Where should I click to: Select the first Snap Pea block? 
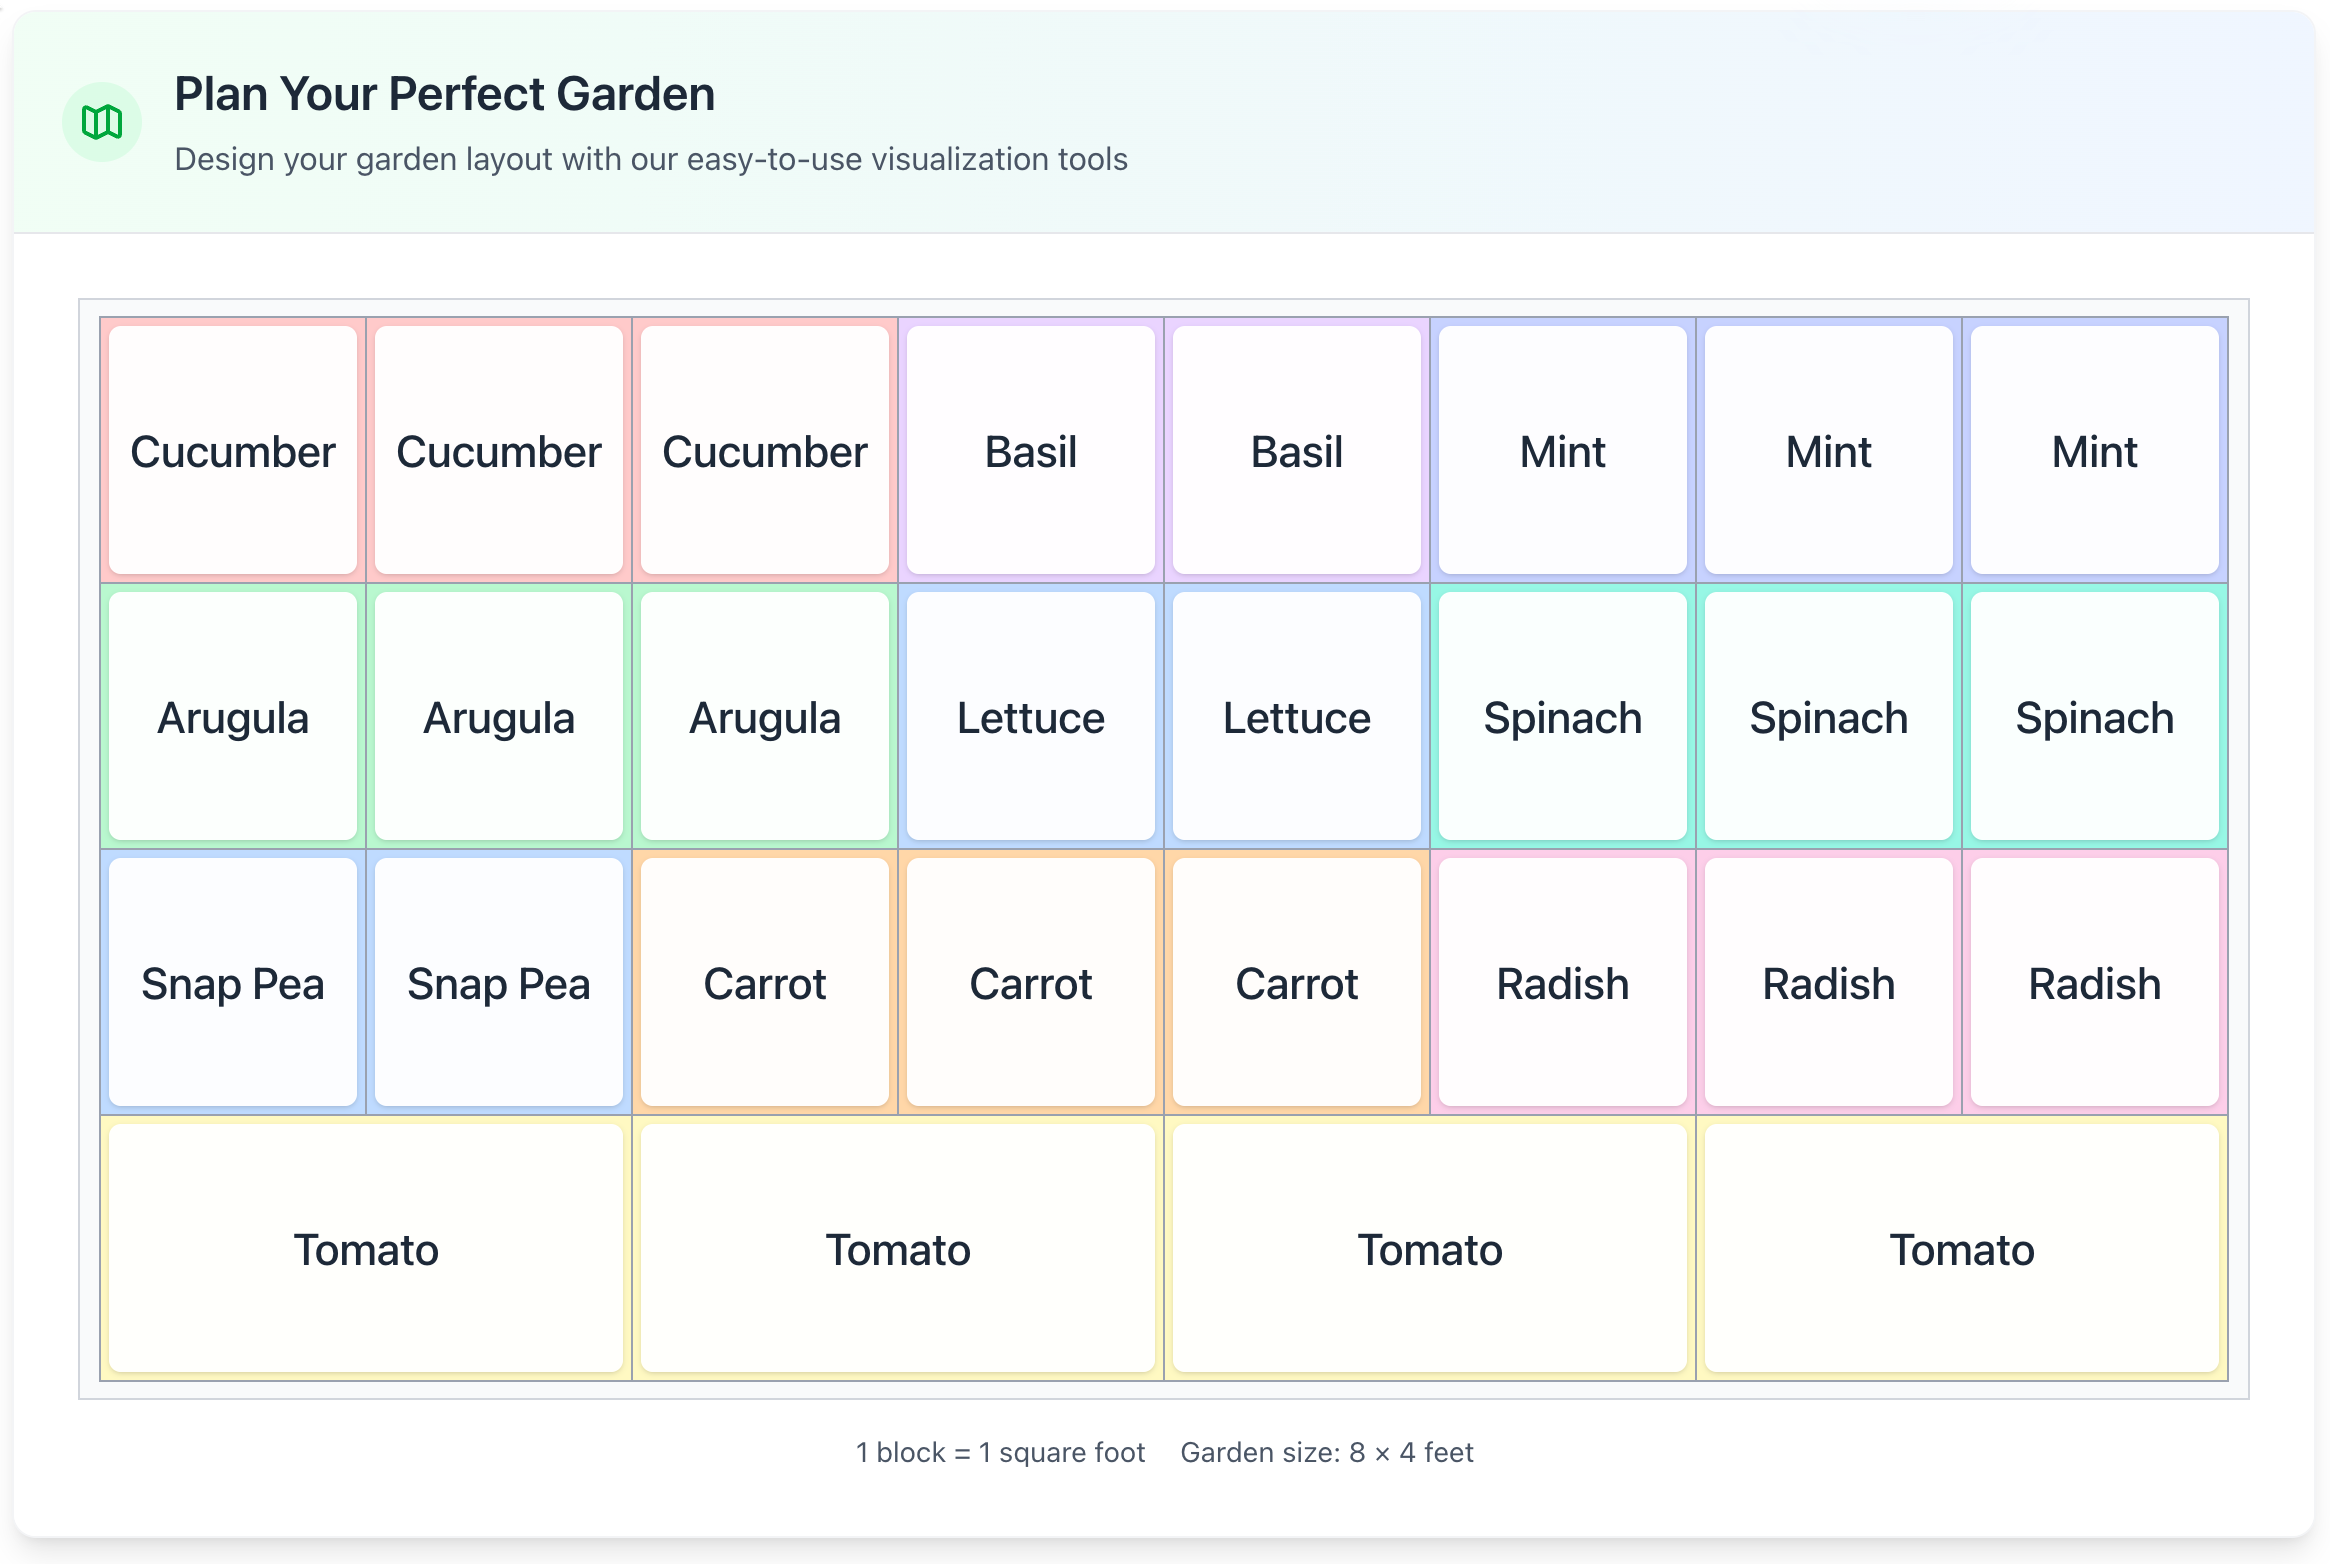click(x=233, y=983)
